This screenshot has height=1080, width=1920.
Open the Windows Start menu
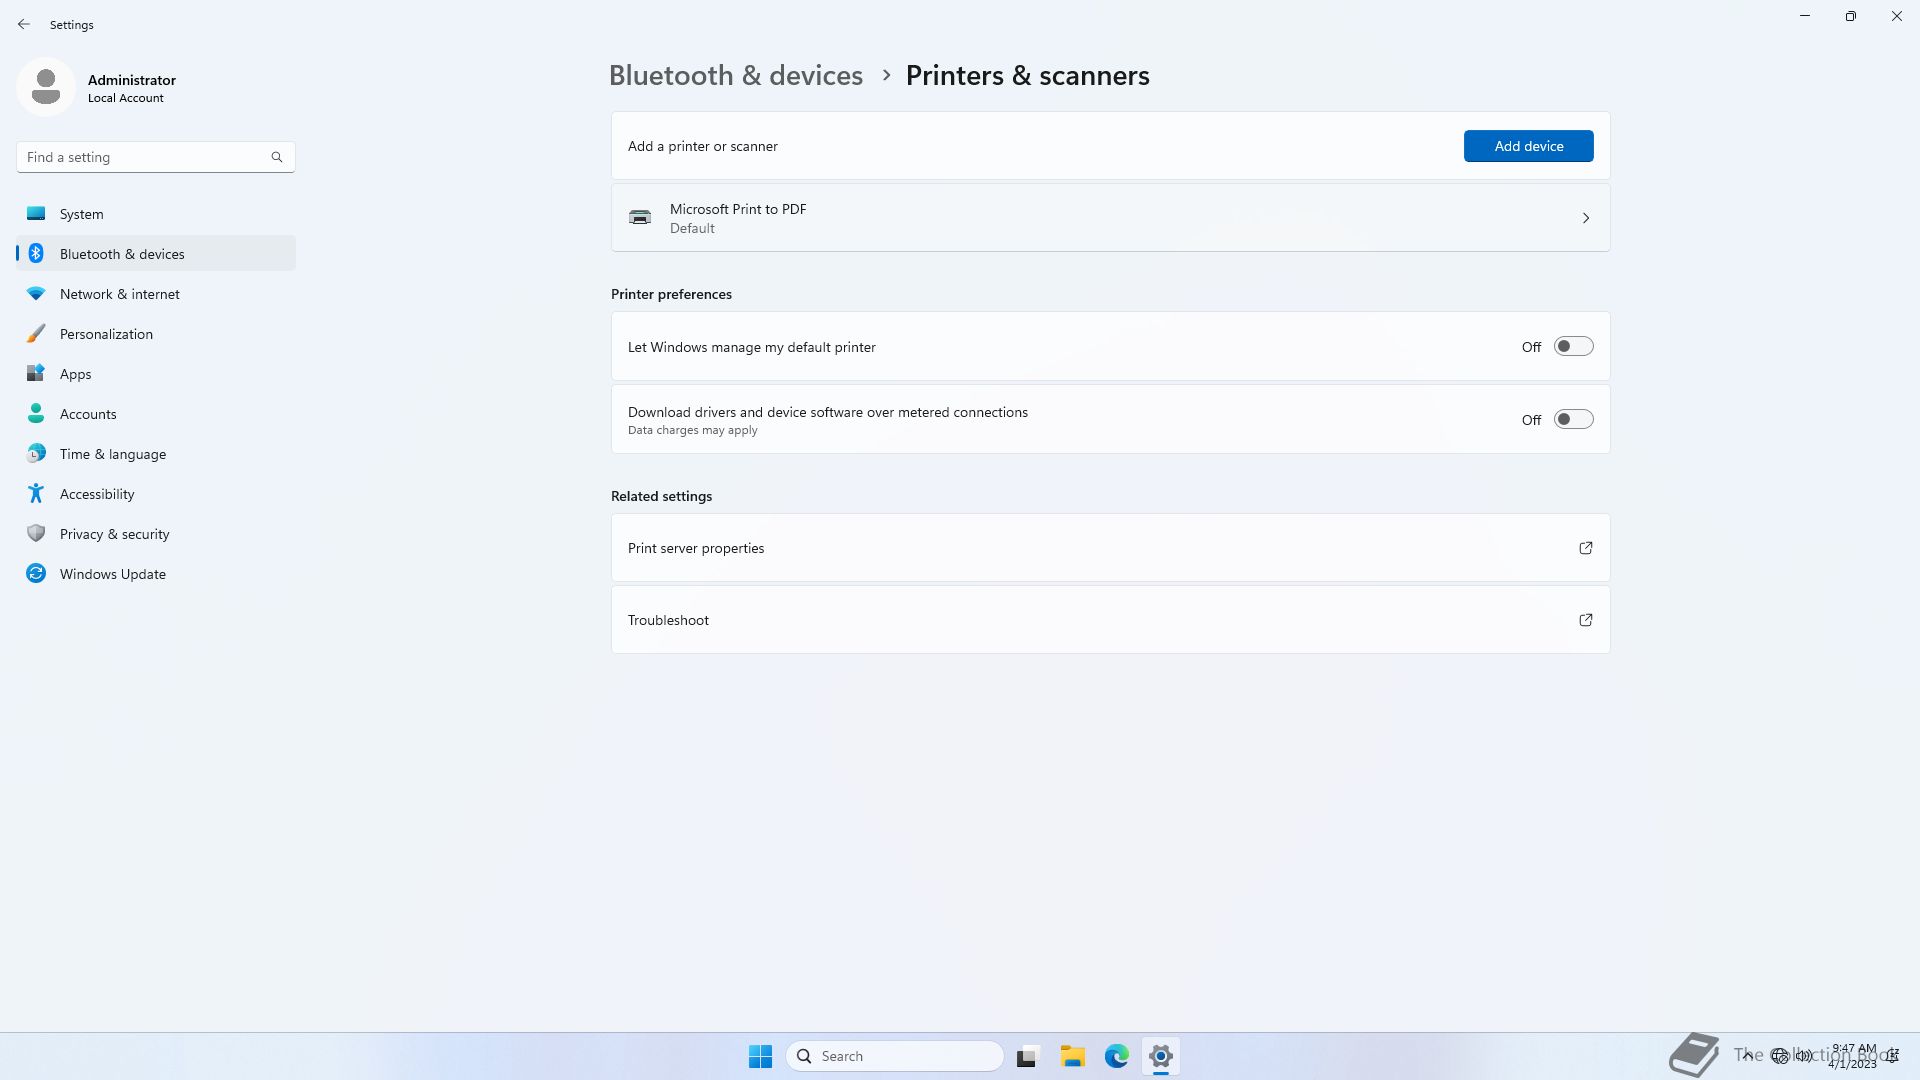coord(760,1056)
